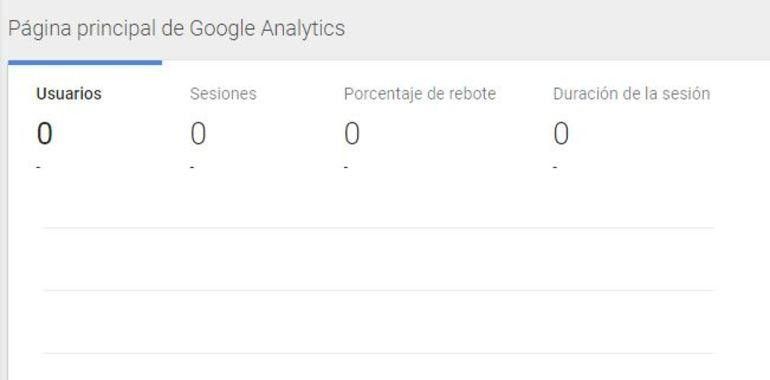Open the Porcentaje de rebote tab
770x380 pixels.
419,94
